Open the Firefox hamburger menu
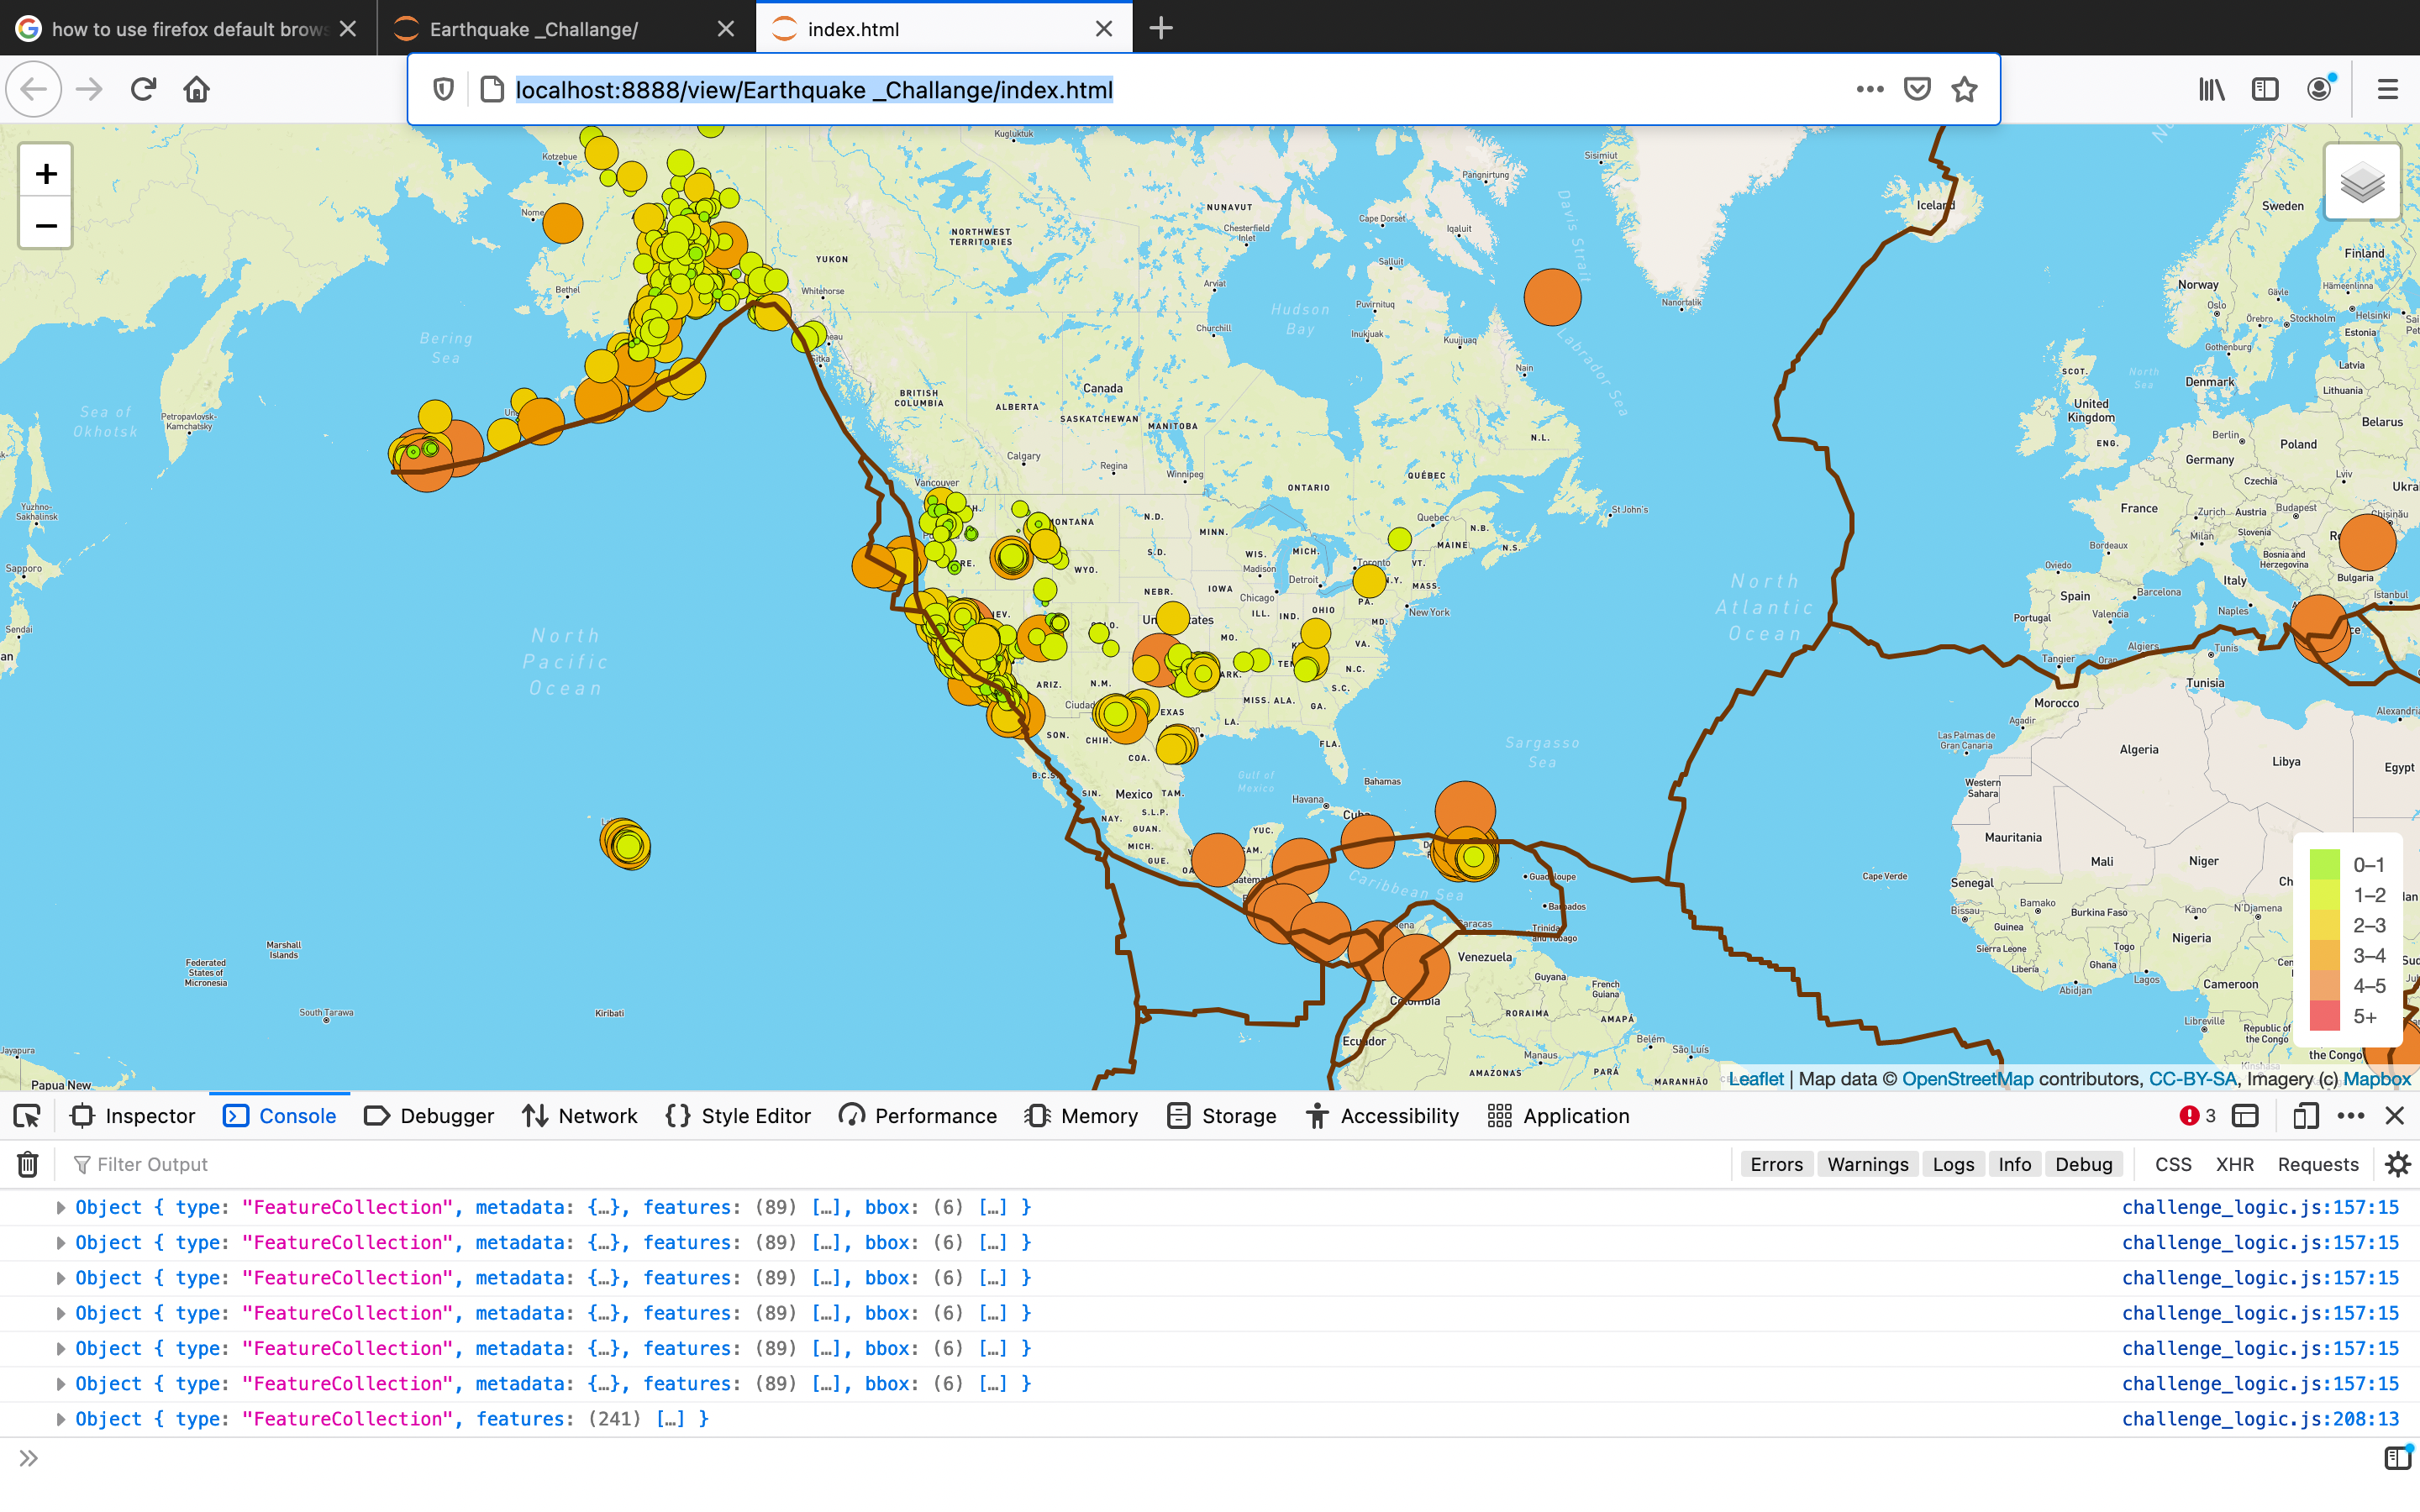This screenshot has width=2420, height=1512. [x=2387, y=89]
